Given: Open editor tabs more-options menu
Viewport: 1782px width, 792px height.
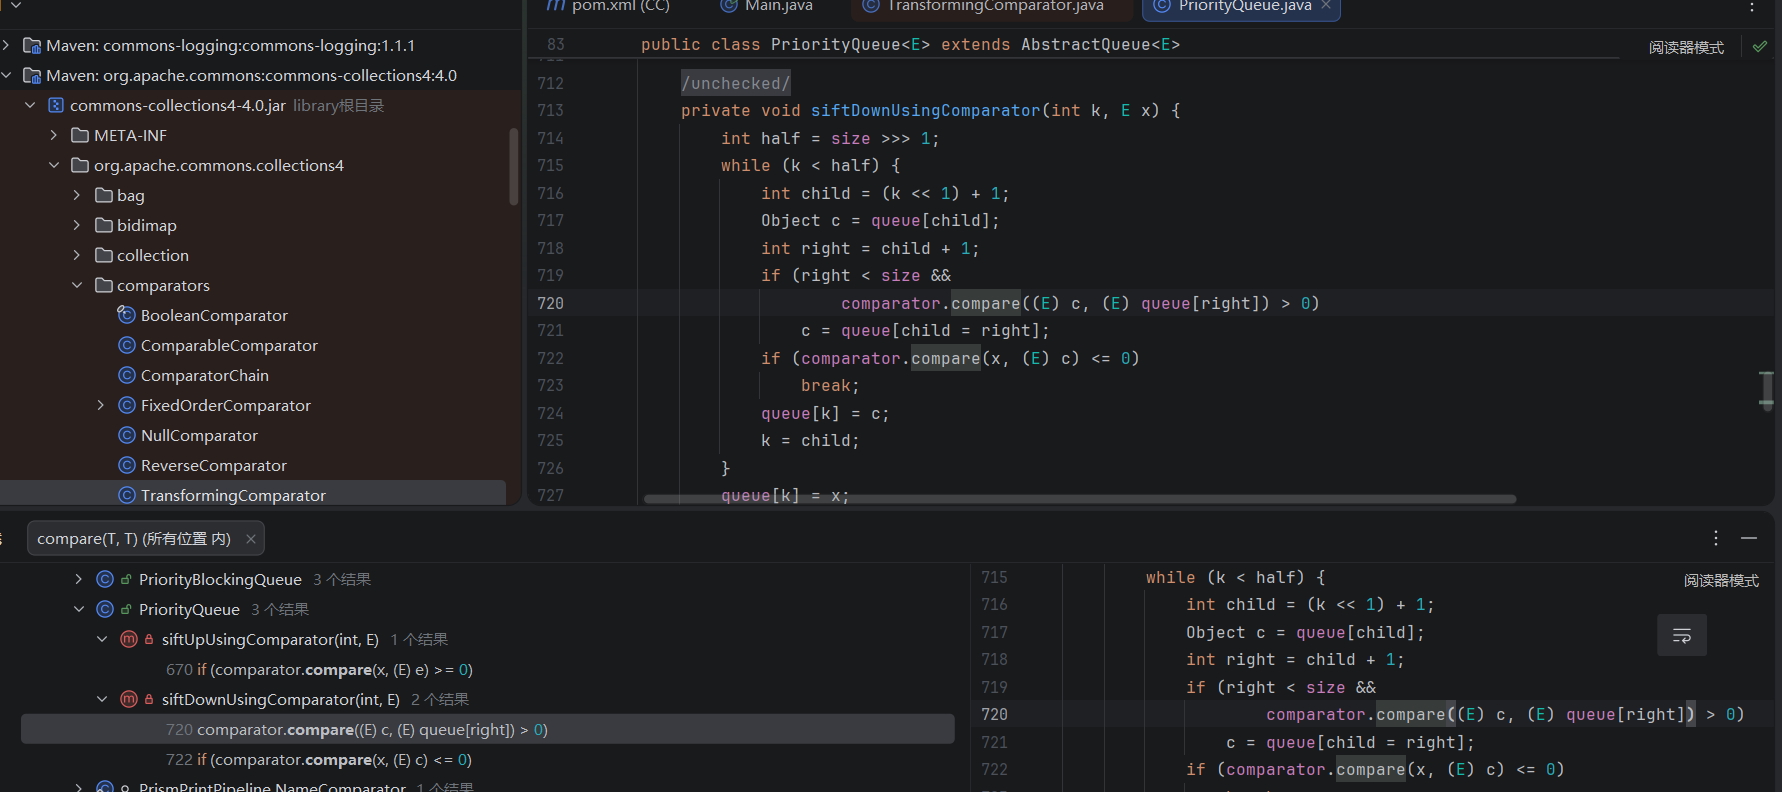Looking at the screenshot, I should click(1751, 7).
